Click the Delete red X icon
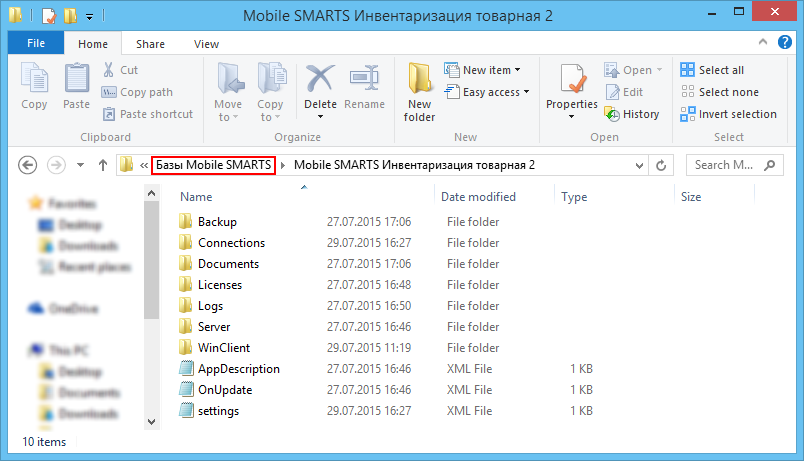 (x=320, y=79)
